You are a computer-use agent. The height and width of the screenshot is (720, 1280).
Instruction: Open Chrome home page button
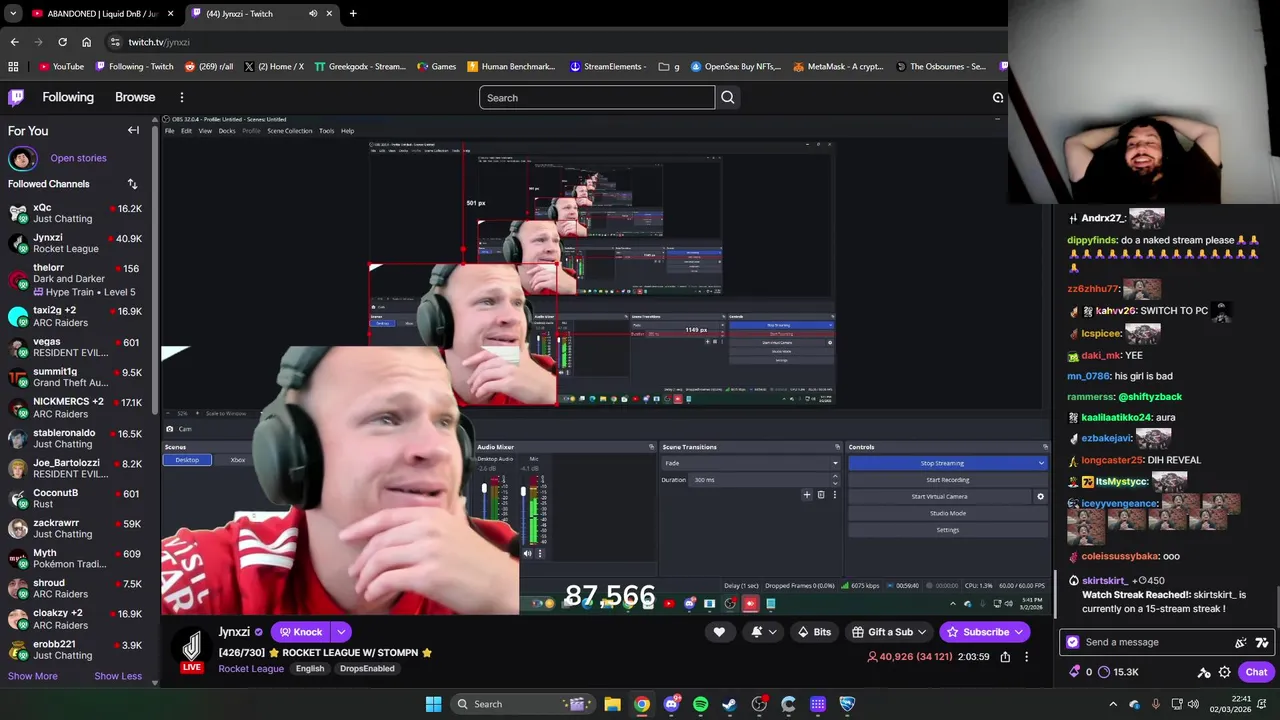(x=86, y=42)
